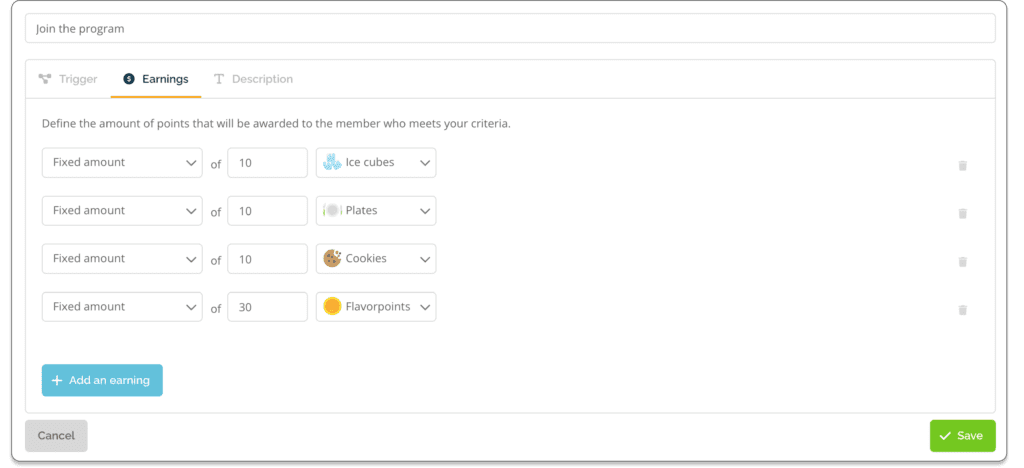Focus the Join the program name field

point(510,29)
